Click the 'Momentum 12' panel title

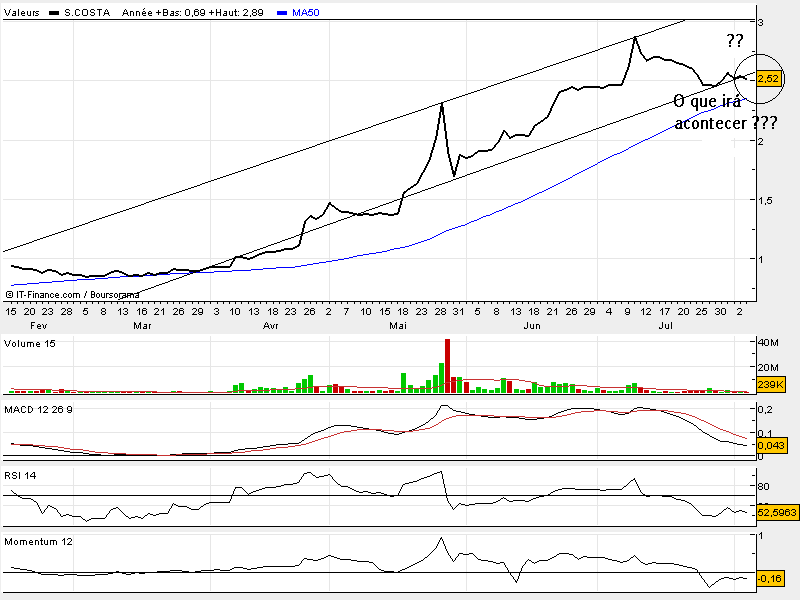click(38, 542)
